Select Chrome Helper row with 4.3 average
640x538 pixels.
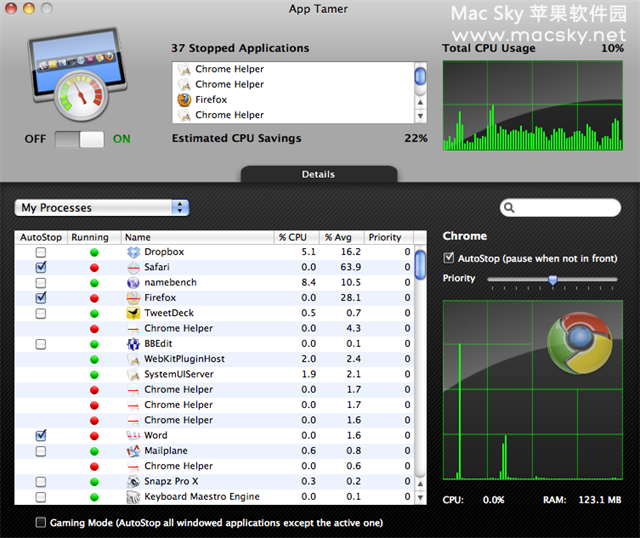[214, 329]
